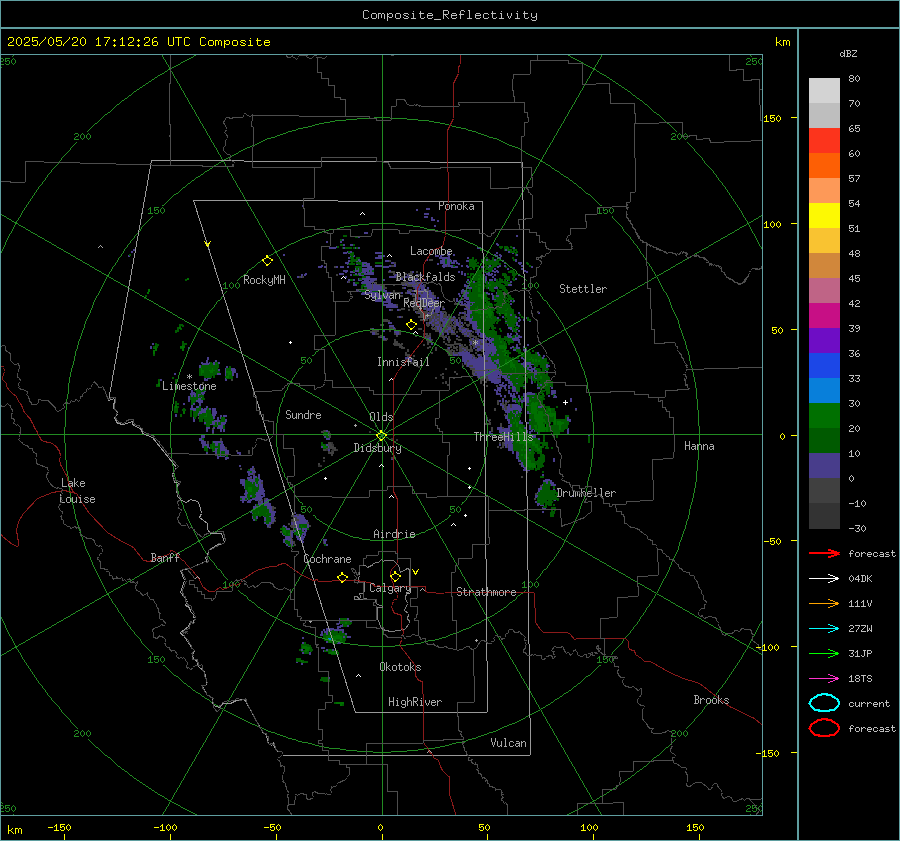Click the -150 tick on bottom axis
900x841 pixels.
point(59,827)
